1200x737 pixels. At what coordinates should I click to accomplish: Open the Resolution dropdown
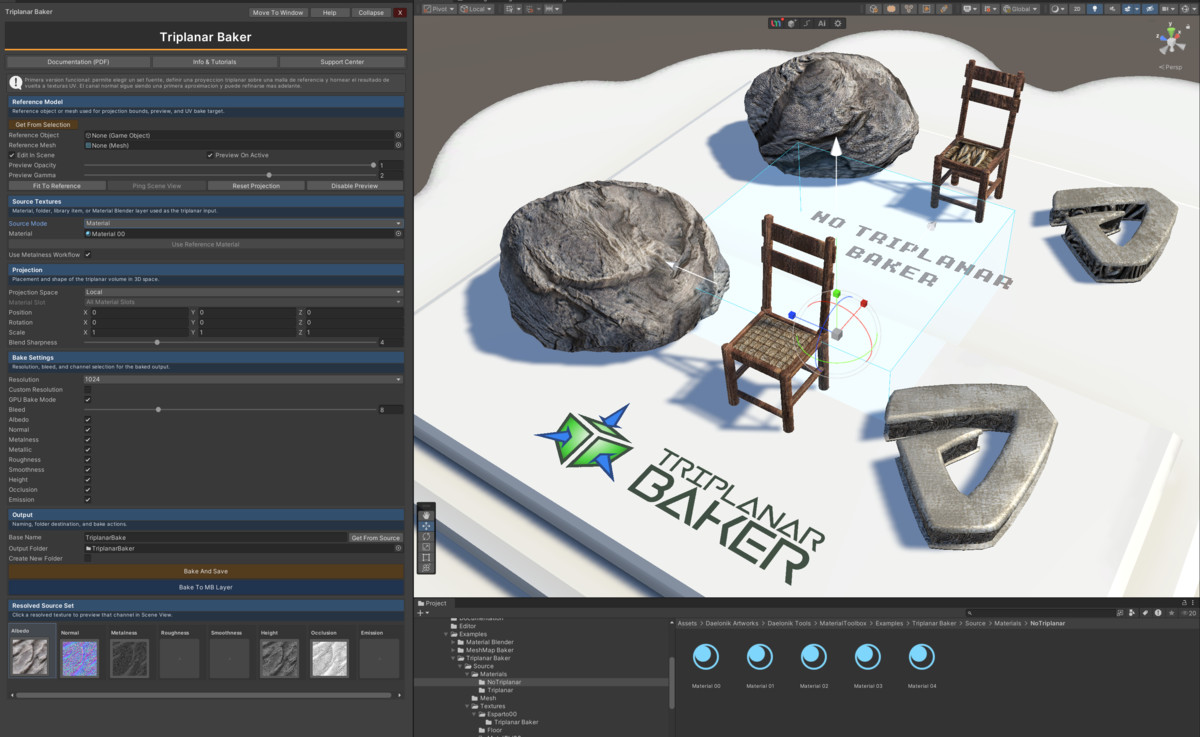[x=243, y=380]
